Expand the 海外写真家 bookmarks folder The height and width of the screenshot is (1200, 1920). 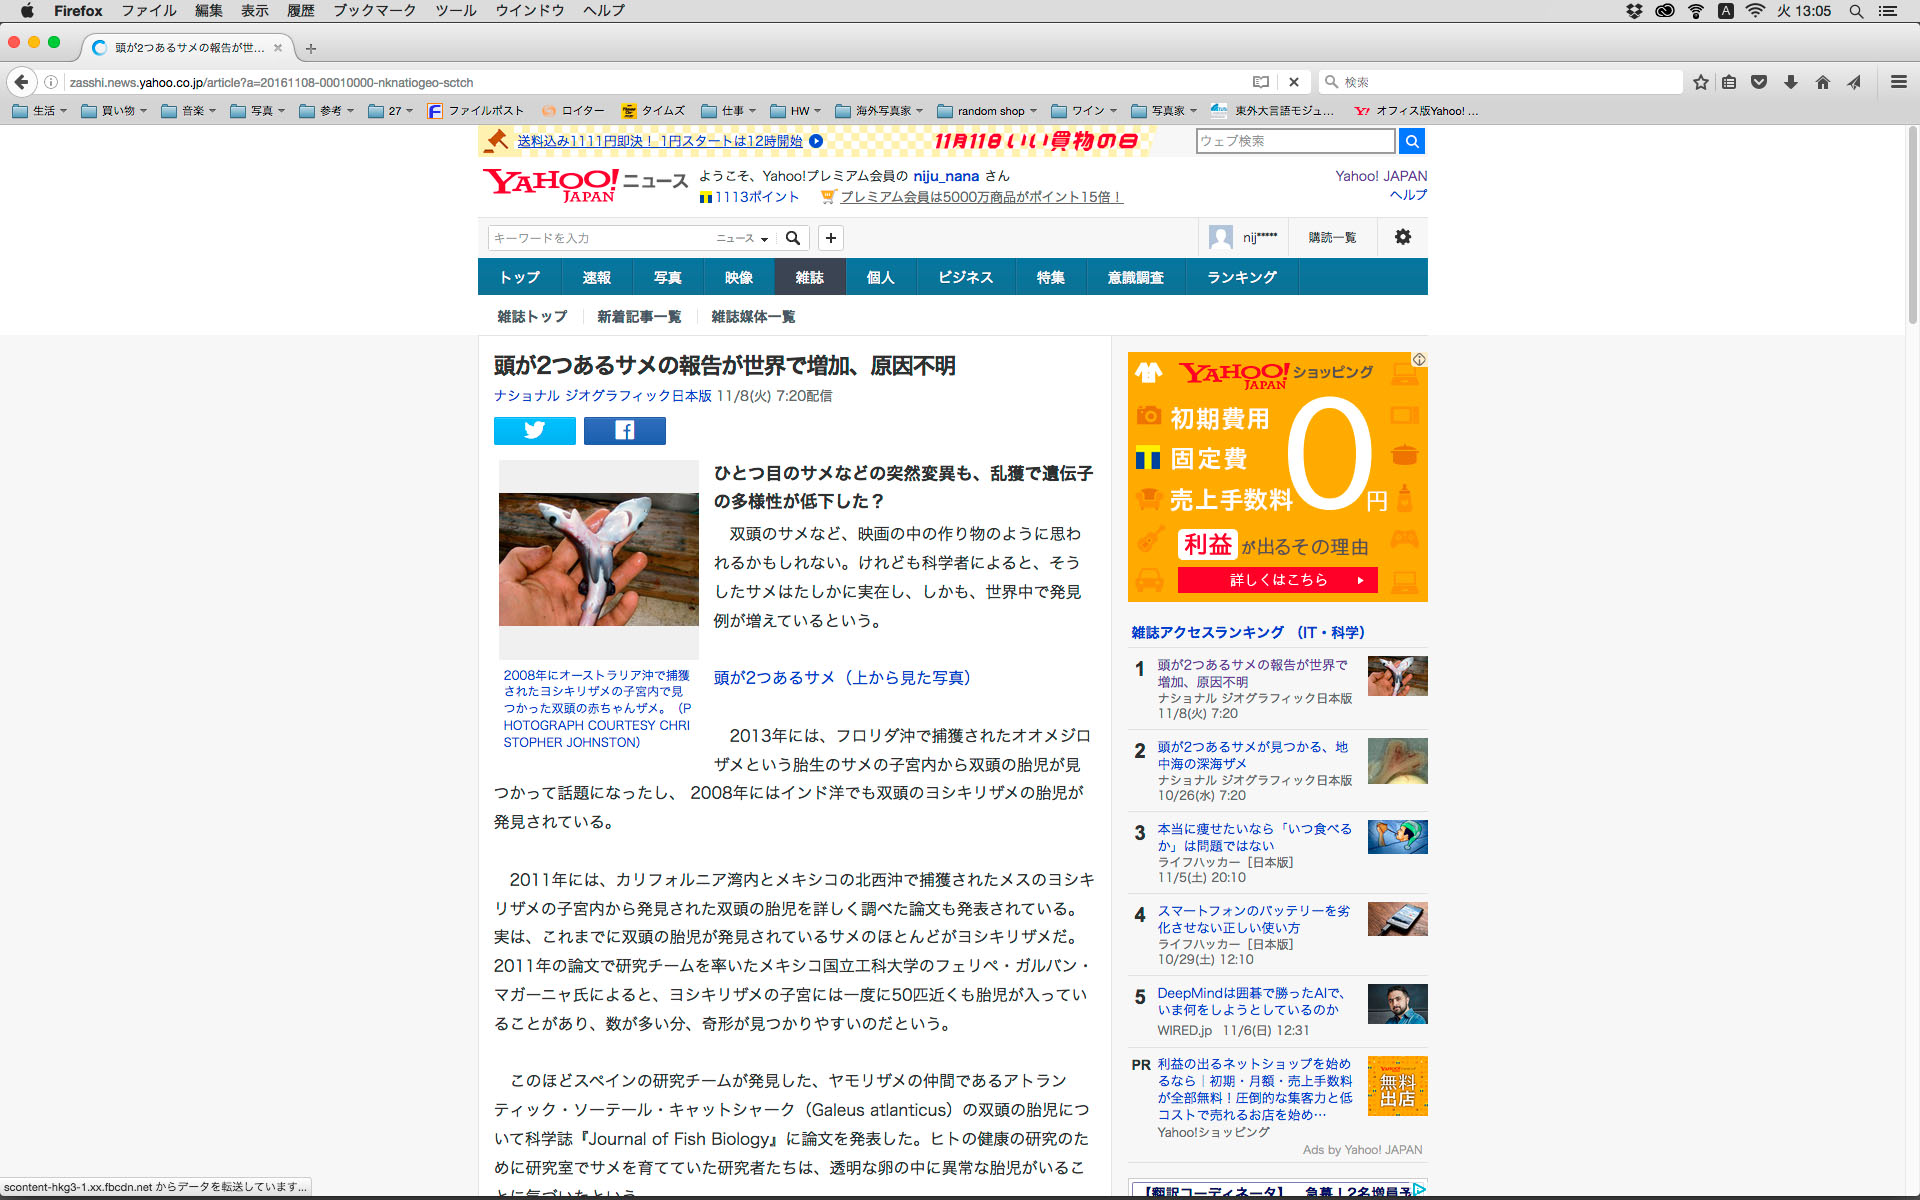point(878,111)
